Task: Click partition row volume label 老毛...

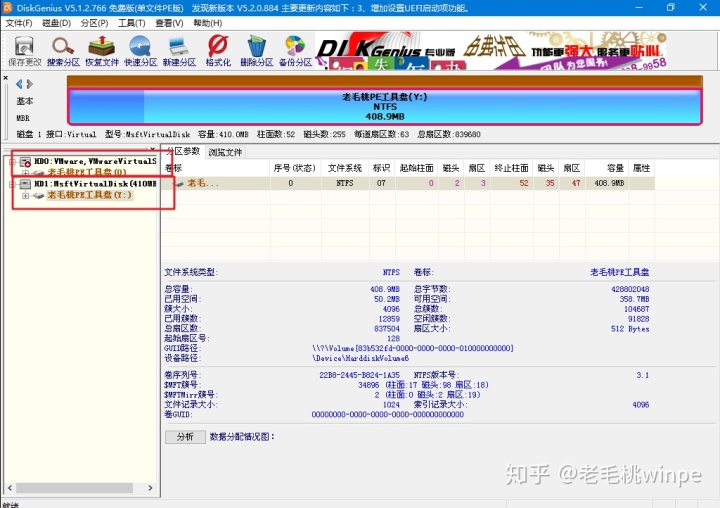Action: [x=203, y=183]
